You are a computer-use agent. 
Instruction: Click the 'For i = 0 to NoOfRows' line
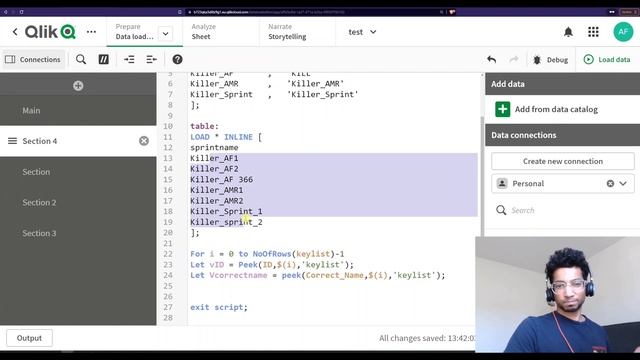[267, 254]
